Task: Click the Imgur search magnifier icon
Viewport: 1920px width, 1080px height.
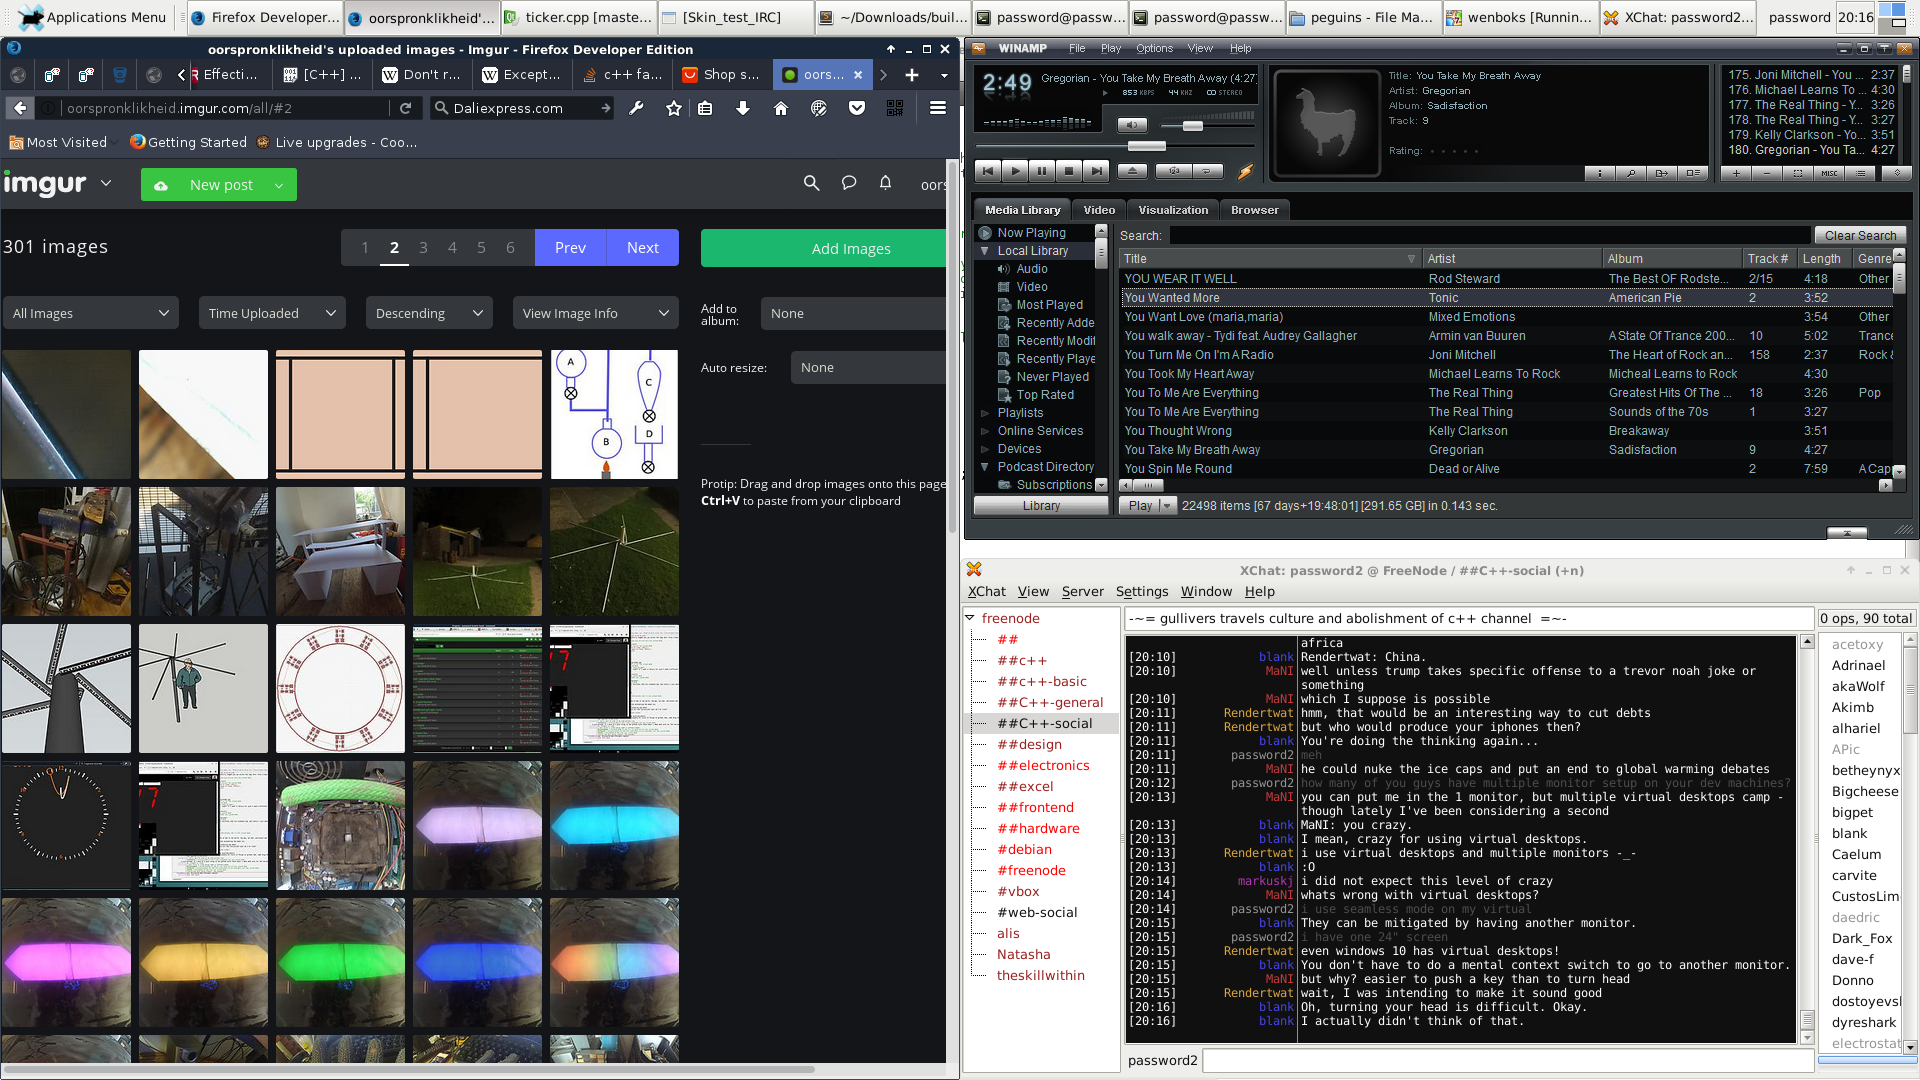Action: 811,183
